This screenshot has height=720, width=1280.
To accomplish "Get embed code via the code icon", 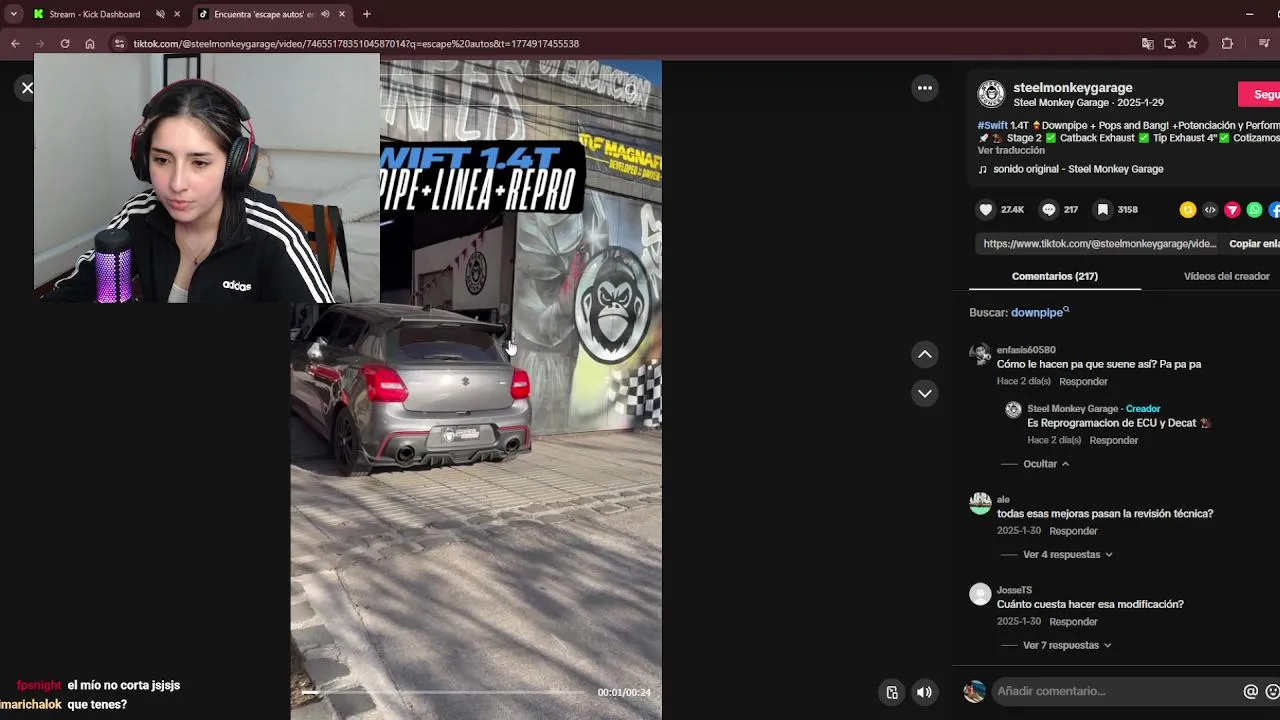I will pyautogui.click(x=1210, y=209).
